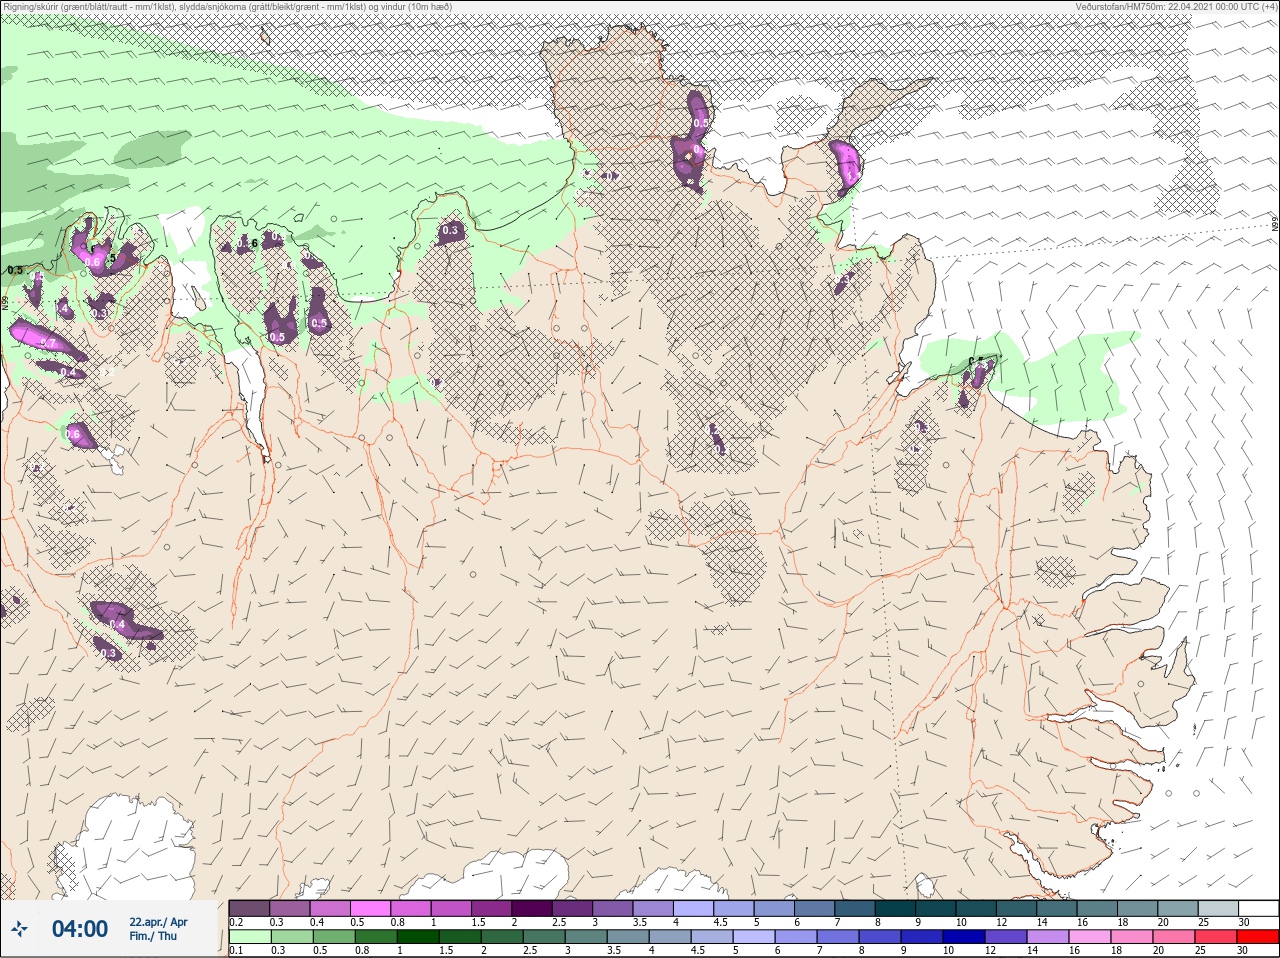This screenshot has height=958, width=1280.
Task: Click the 0.1 label under the bottom legend row
Action: [236, 951]
